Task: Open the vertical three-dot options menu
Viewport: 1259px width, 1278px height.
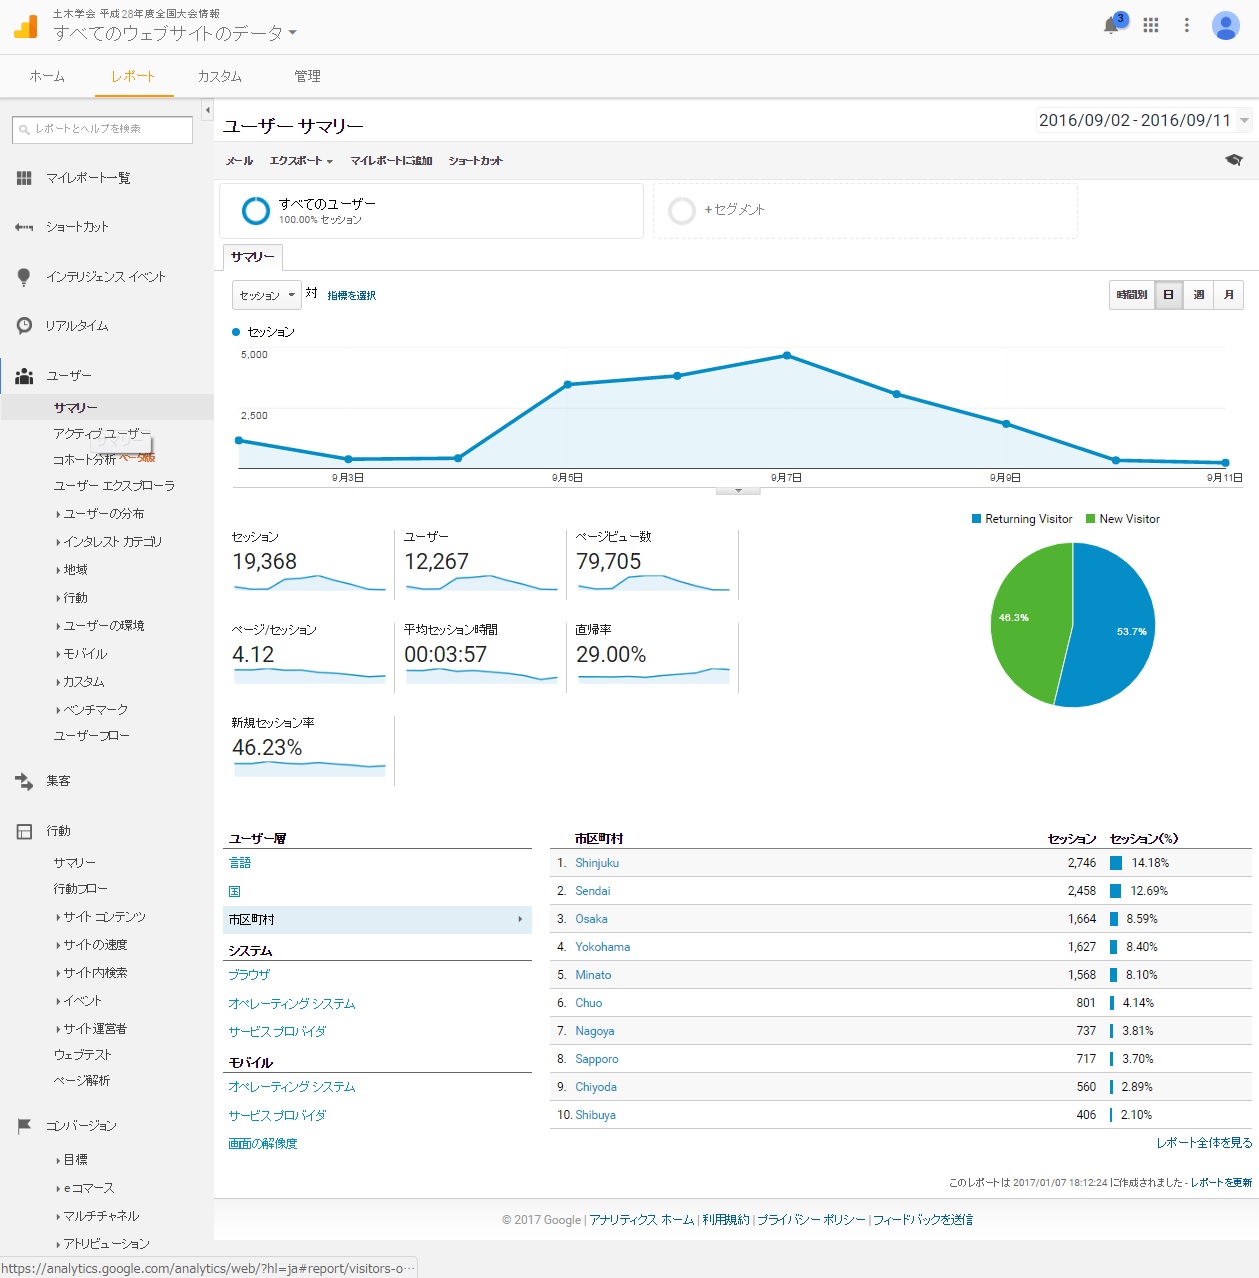Action: pos(1187,26)
